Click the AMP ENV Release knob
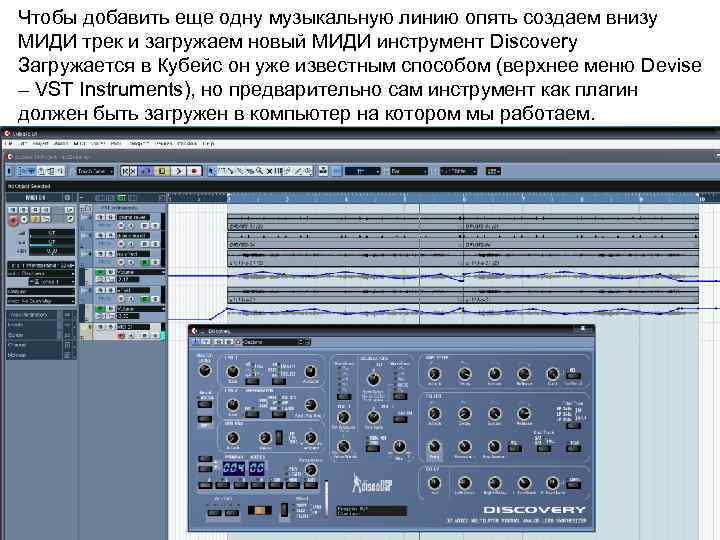720x540 pixels. 524,374
